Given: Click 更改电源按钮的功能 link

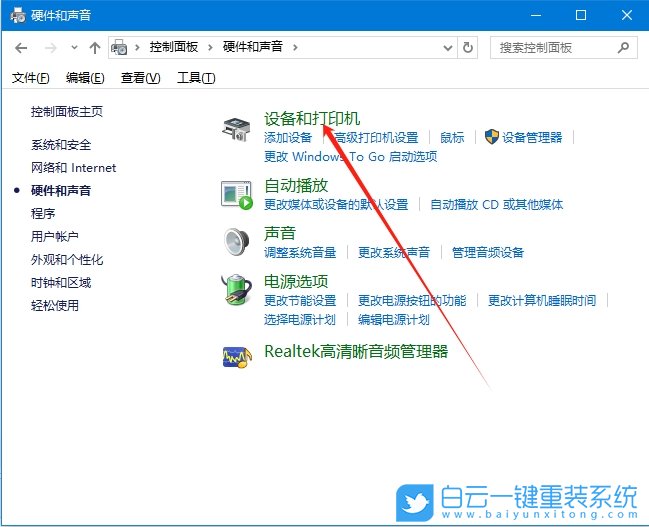Looking at the screenshot, I should 412,301.
